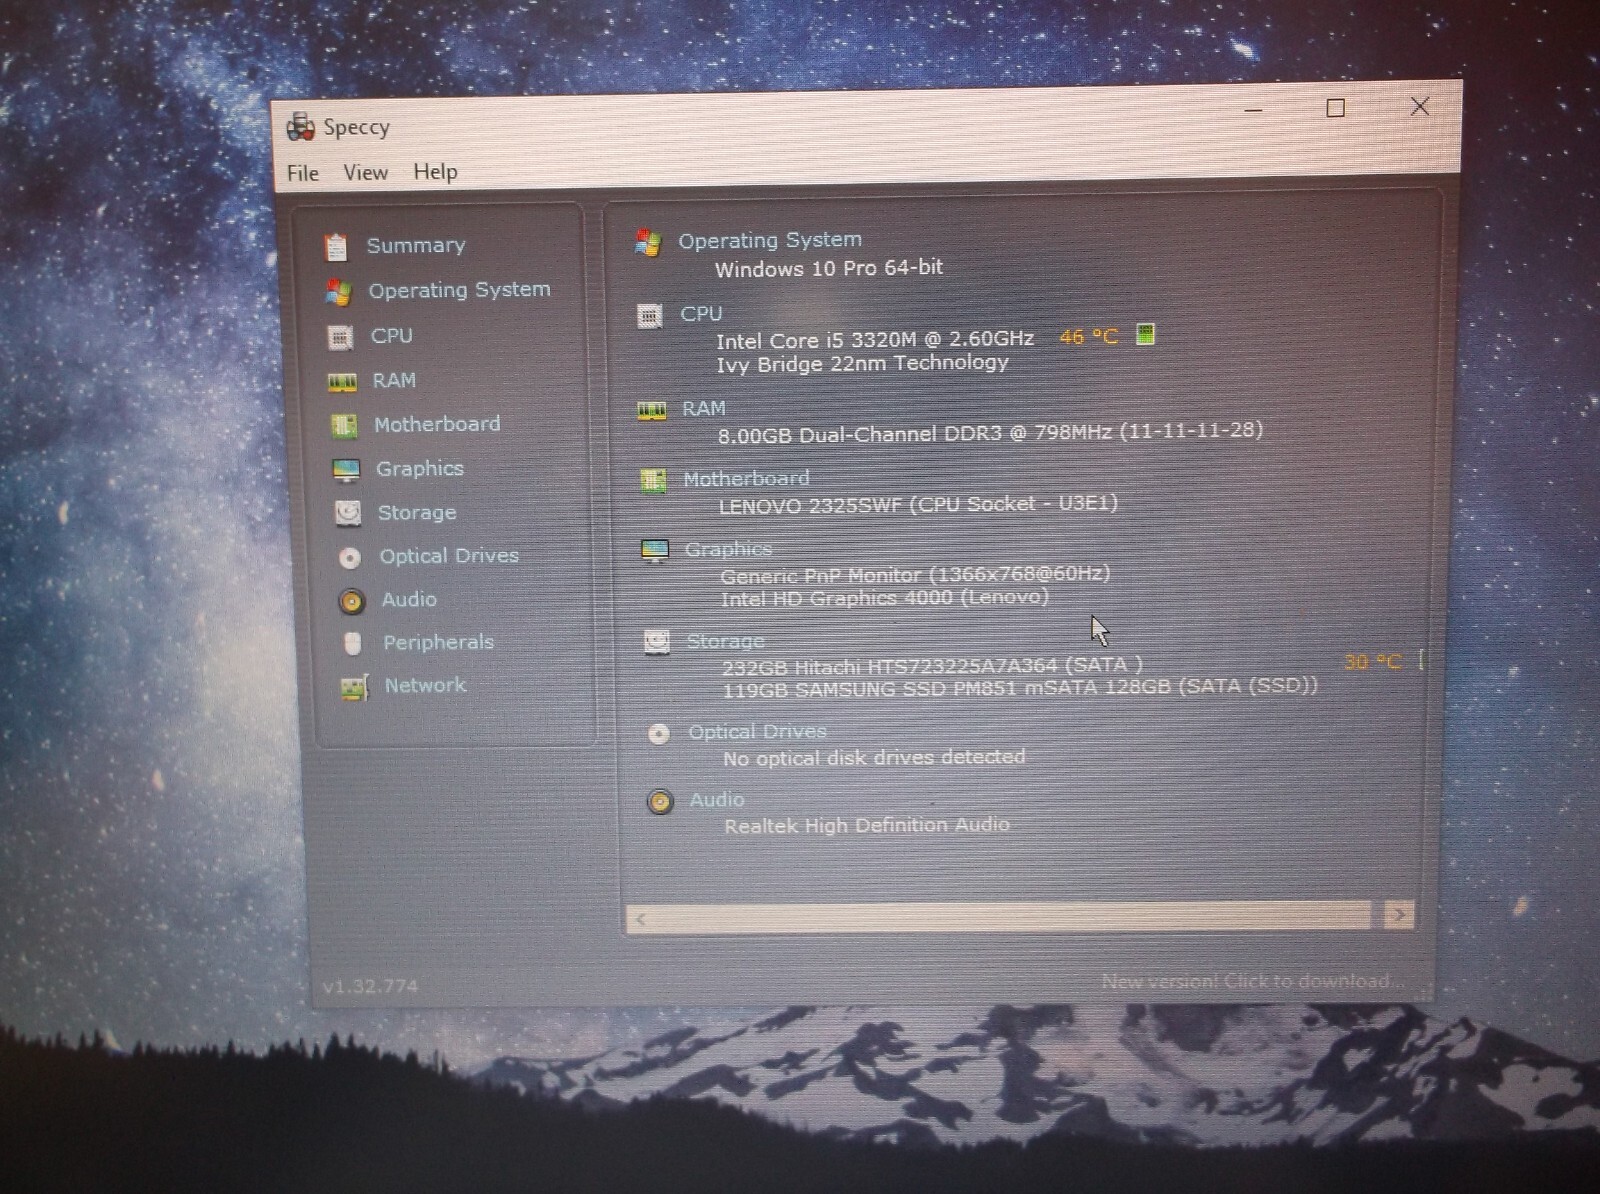The width and height of the screenshot is (1600, 1194).
Task: Click the Windows flag icon in summary pane
Action: (648, 242)
